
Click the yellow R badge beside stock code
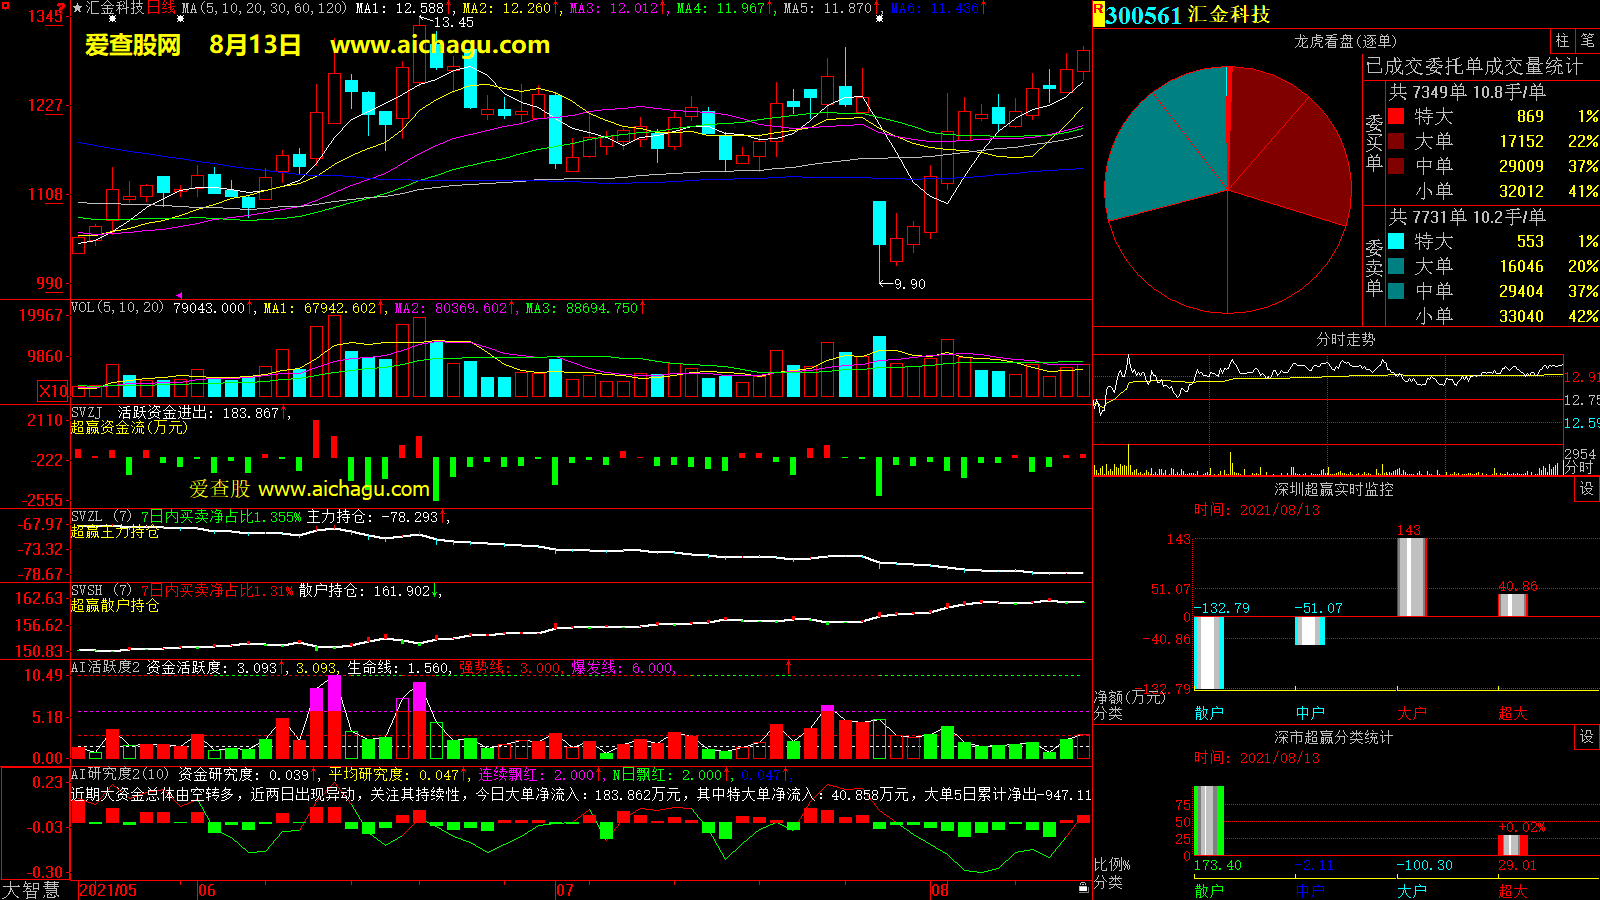point(1099,13)
